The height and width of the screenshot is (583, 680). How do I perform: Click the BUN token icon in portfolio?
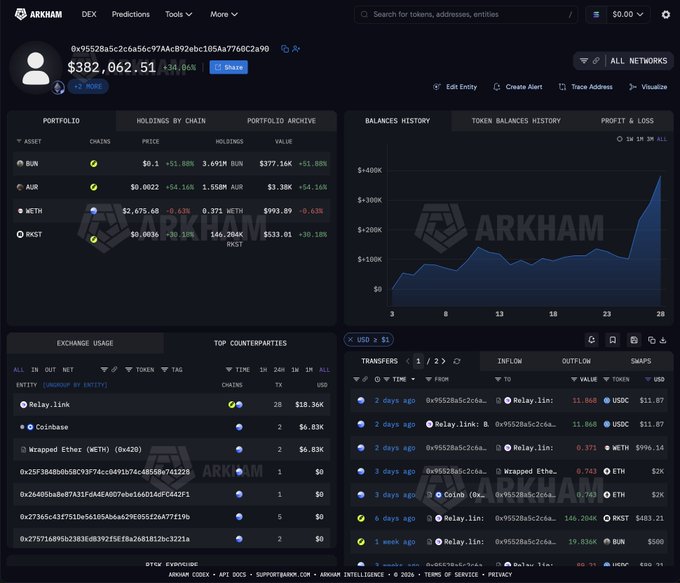point(20,164)
